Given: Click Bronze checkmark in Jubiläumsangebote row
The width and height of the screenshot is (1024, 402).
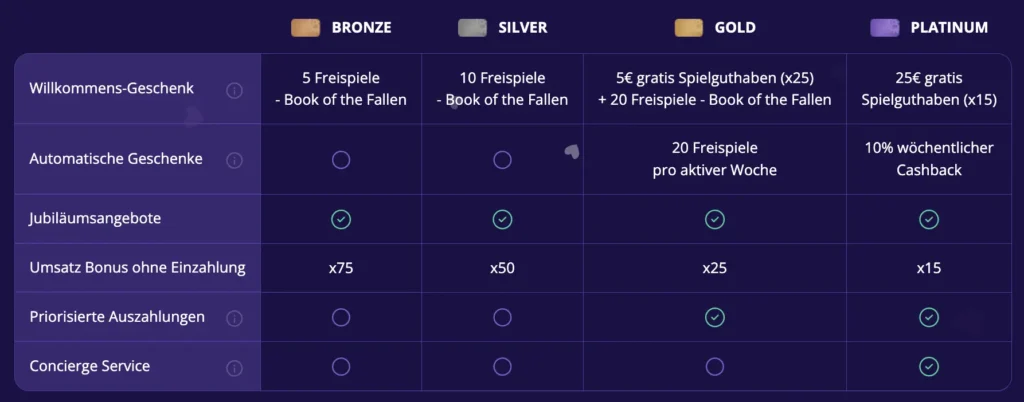Looking at the screenshot, I should (x=341, y=219).
